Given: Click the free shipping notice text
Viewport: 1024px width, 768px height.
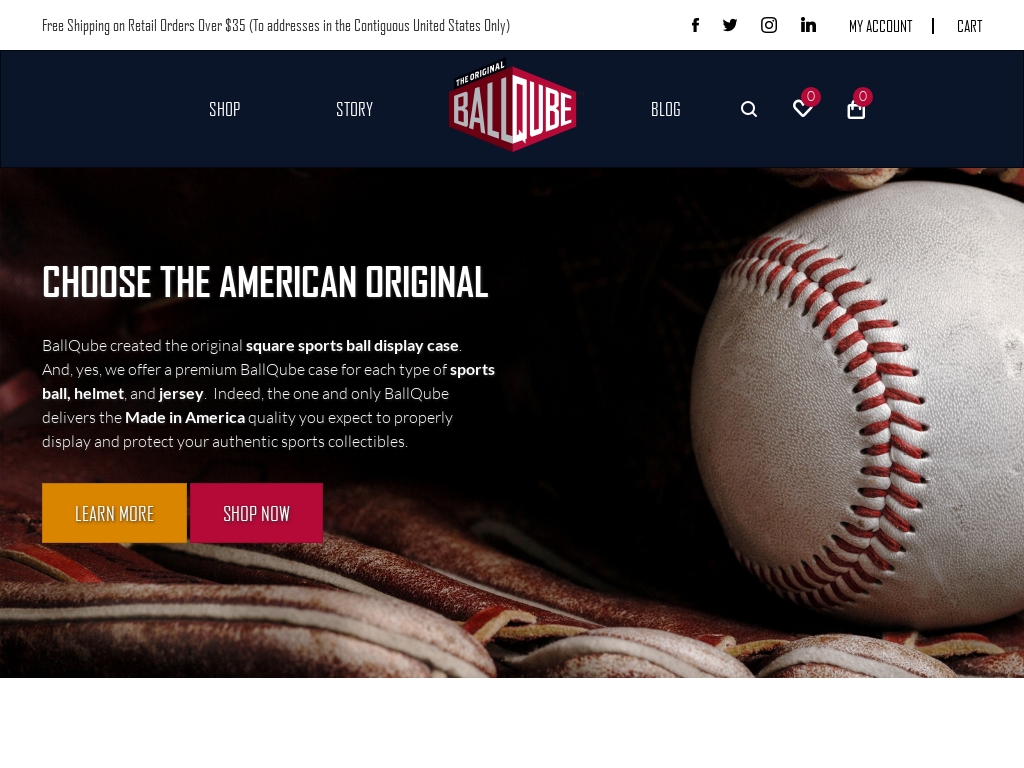Looking at the screenshot, I should tap(276, 25).
